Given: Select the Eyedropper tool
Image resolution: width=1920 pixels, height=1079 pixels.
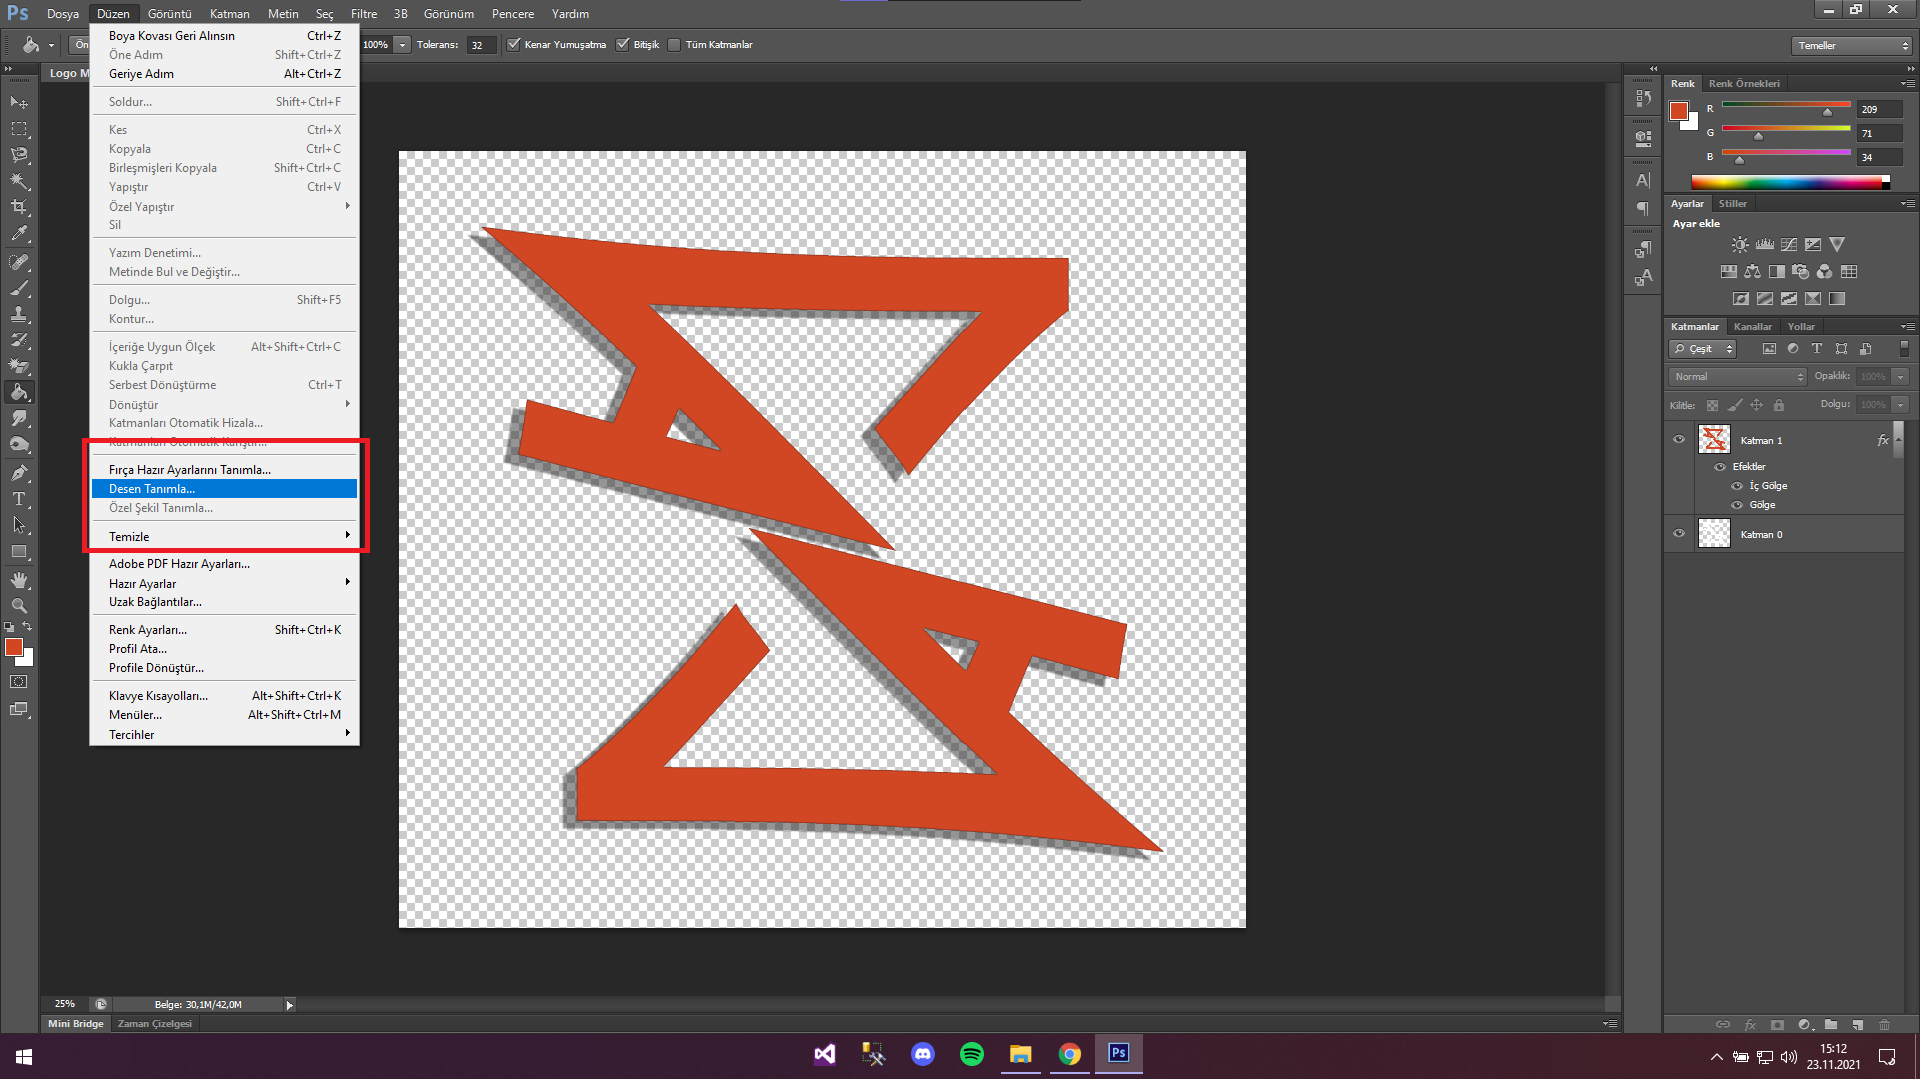Looking at the screenshot, I should pyautogui.click(x=19, y=234).
